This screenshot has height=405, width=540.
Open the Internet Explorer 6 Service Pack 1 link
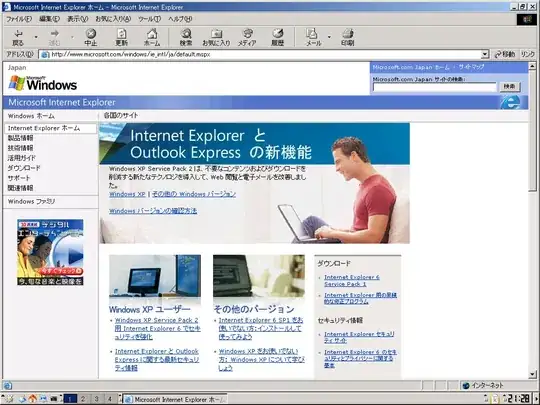pos(352,280)
